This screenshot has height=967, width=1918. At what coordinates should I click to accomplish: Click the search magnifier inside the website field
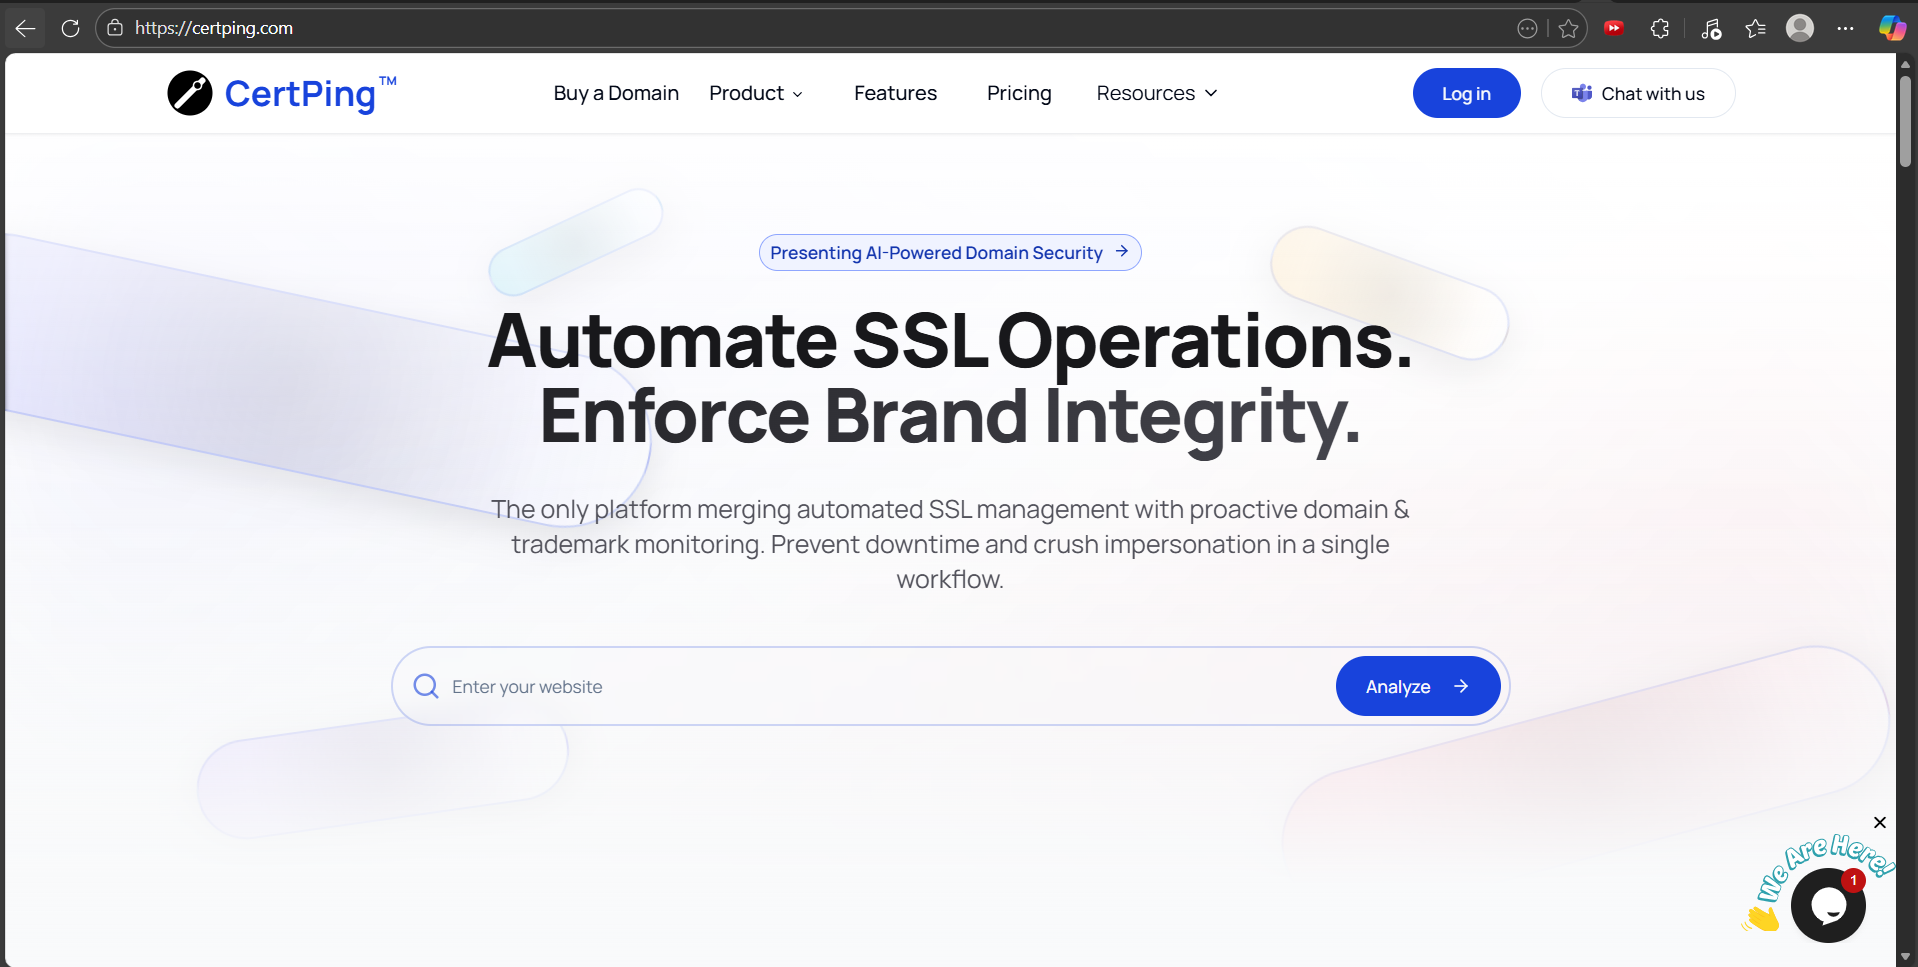tap(426, 686)
